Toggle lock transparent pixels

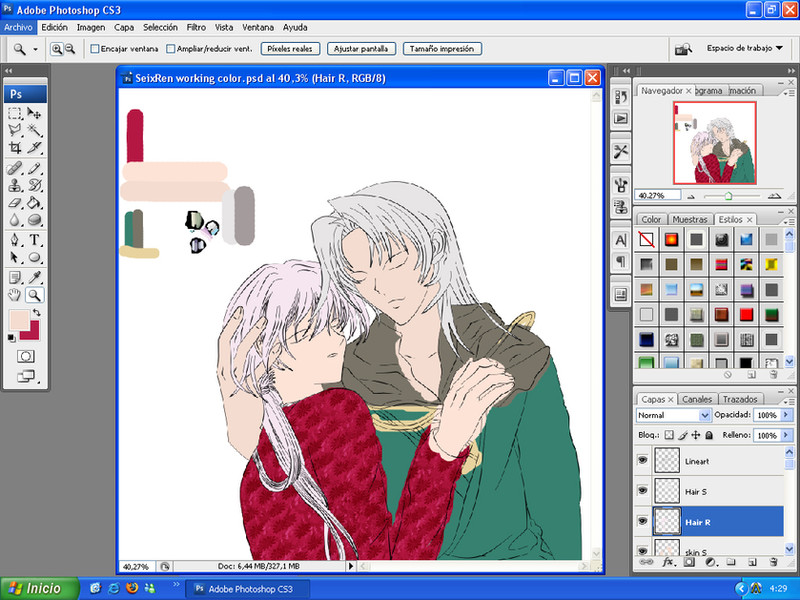(669, 435)
